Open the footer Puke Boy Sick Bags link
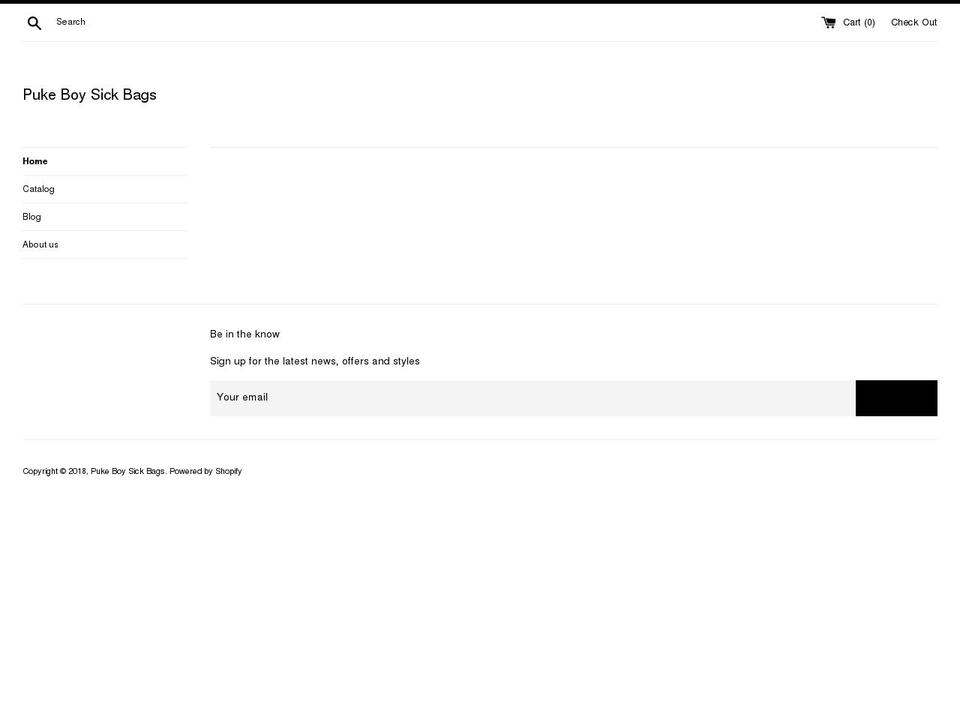This screenshot has height=720, width=960. click(x=127, y=471)
